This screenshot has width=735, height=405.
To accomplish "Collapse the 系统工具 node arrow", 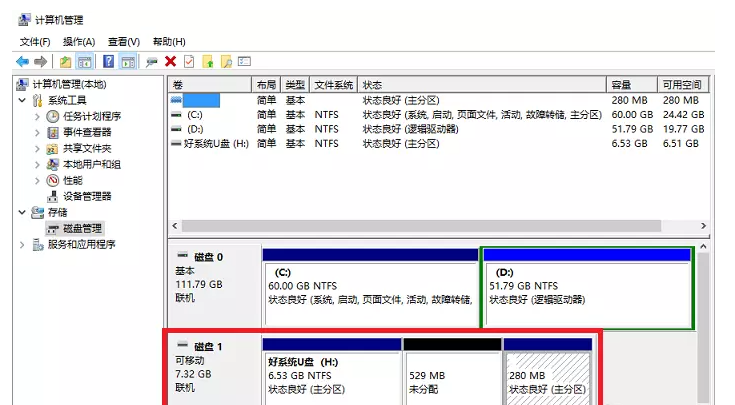I will [22, 100].
